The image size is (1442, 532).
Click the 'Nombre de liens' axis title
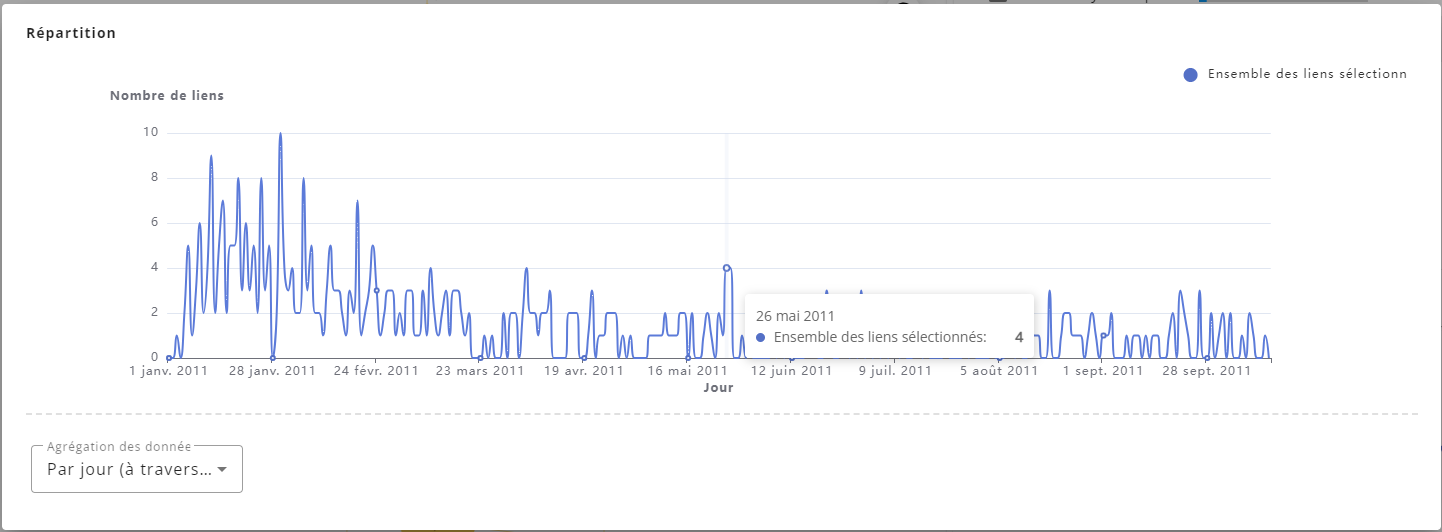167,96
